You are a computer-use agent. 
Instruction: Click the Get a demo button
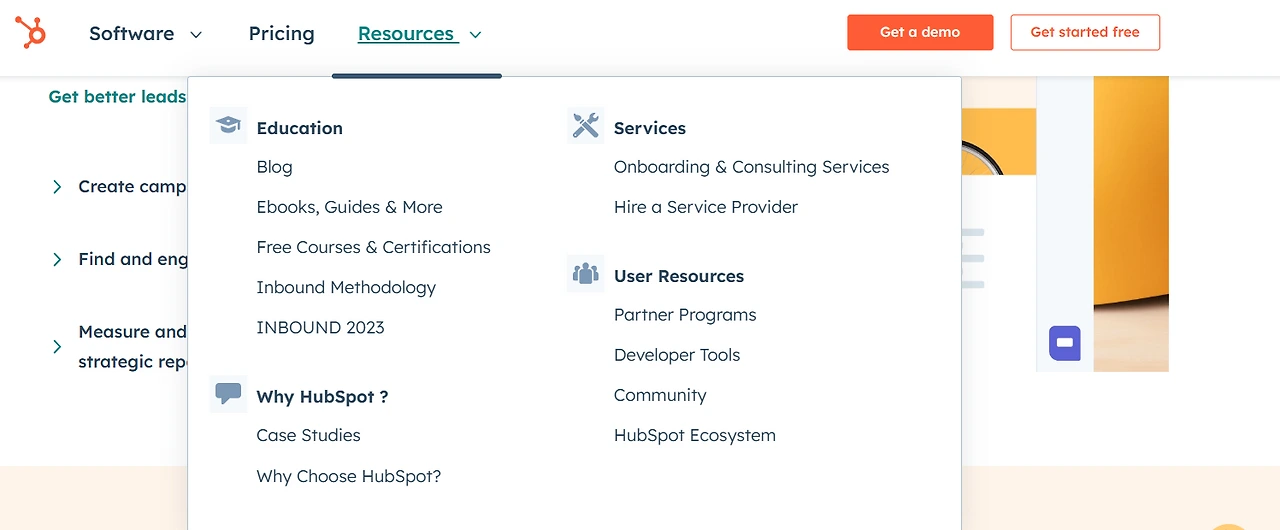coord(920,32)
